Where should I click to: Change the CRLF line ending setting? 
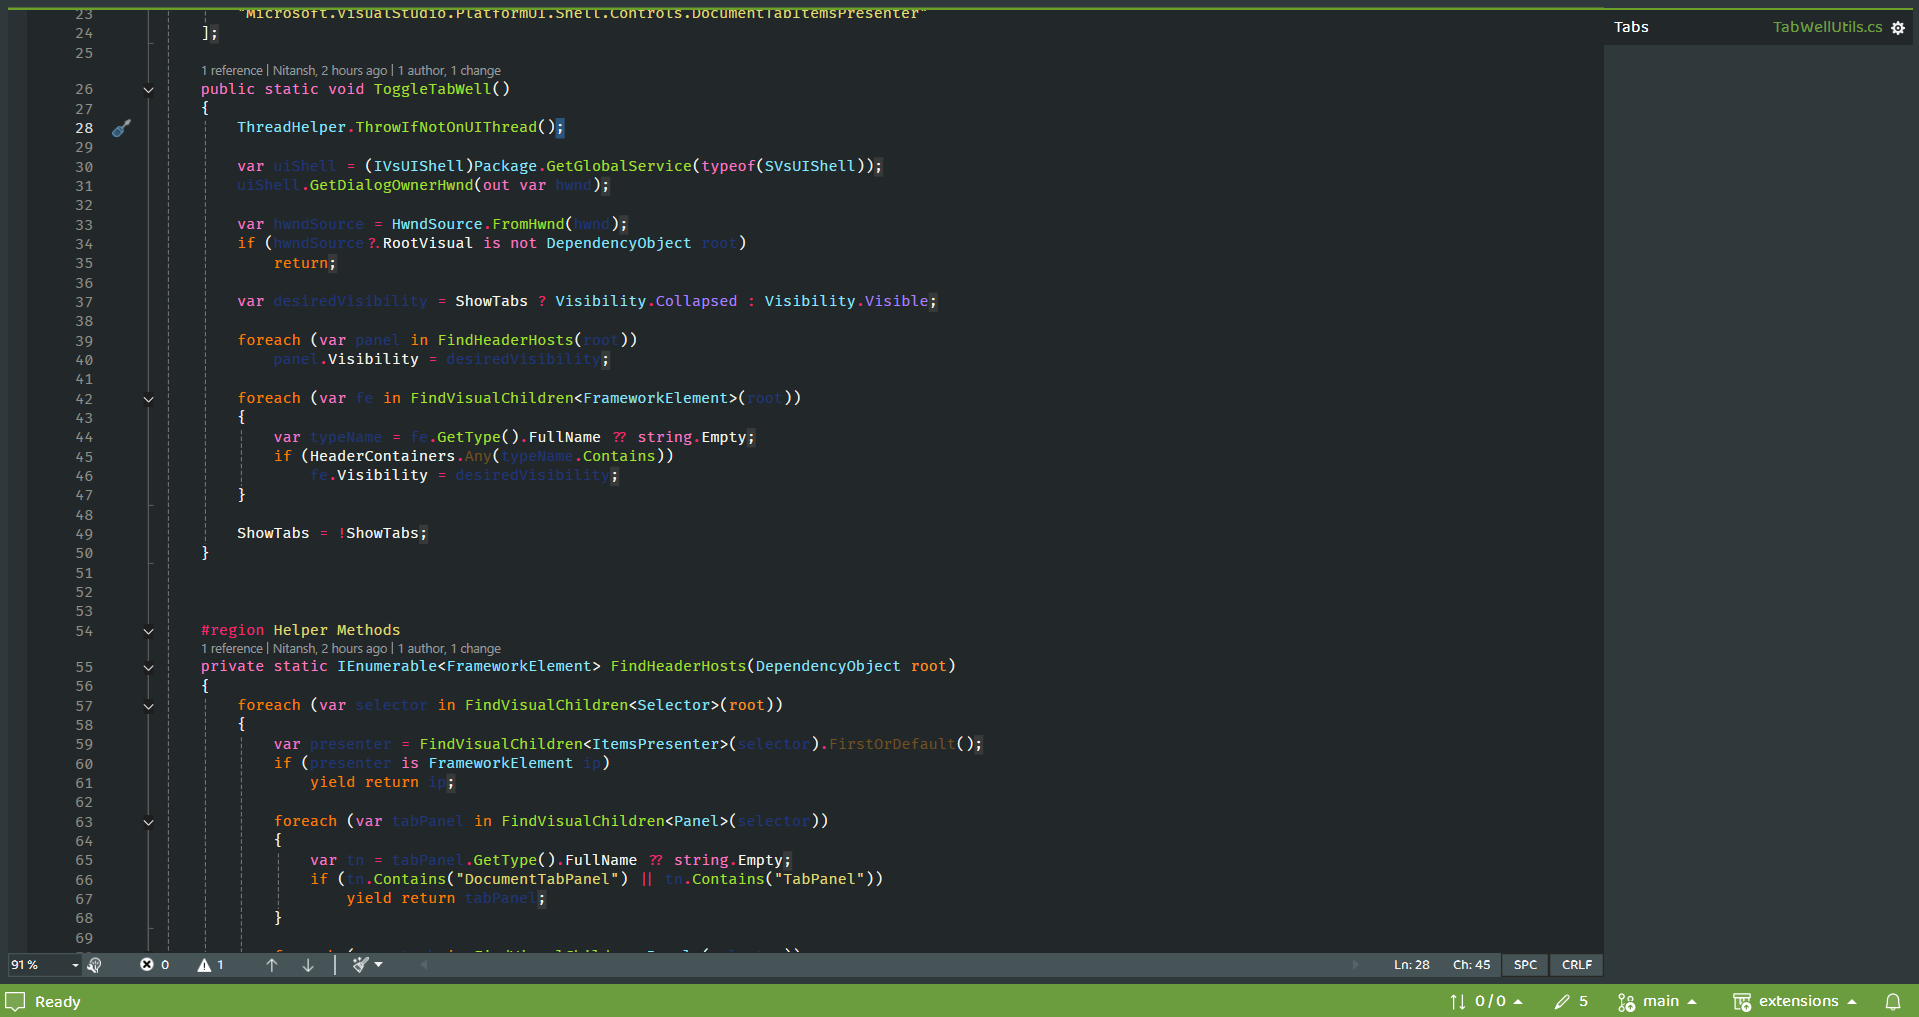pyautogui.click(x=1577, y=965)
